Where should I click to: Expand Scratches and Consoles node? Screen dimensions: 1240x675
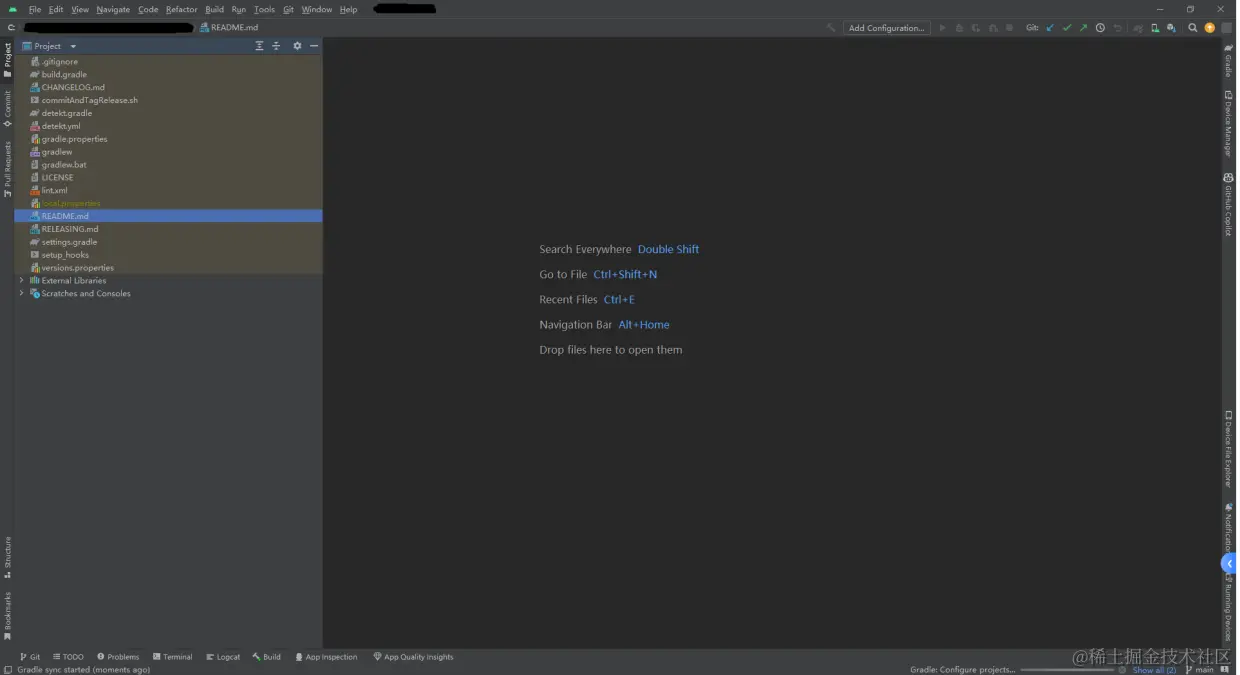tap(21, 294)
